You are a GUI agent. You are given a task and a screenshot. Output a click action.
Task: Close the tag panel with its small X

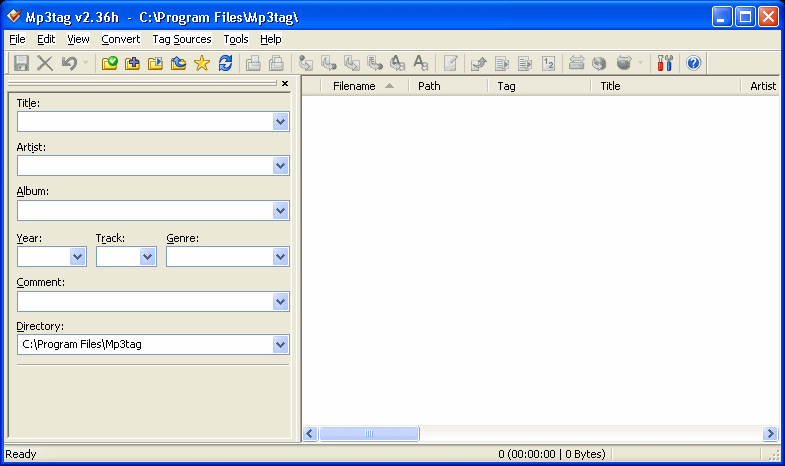click(x=285, y=84)
